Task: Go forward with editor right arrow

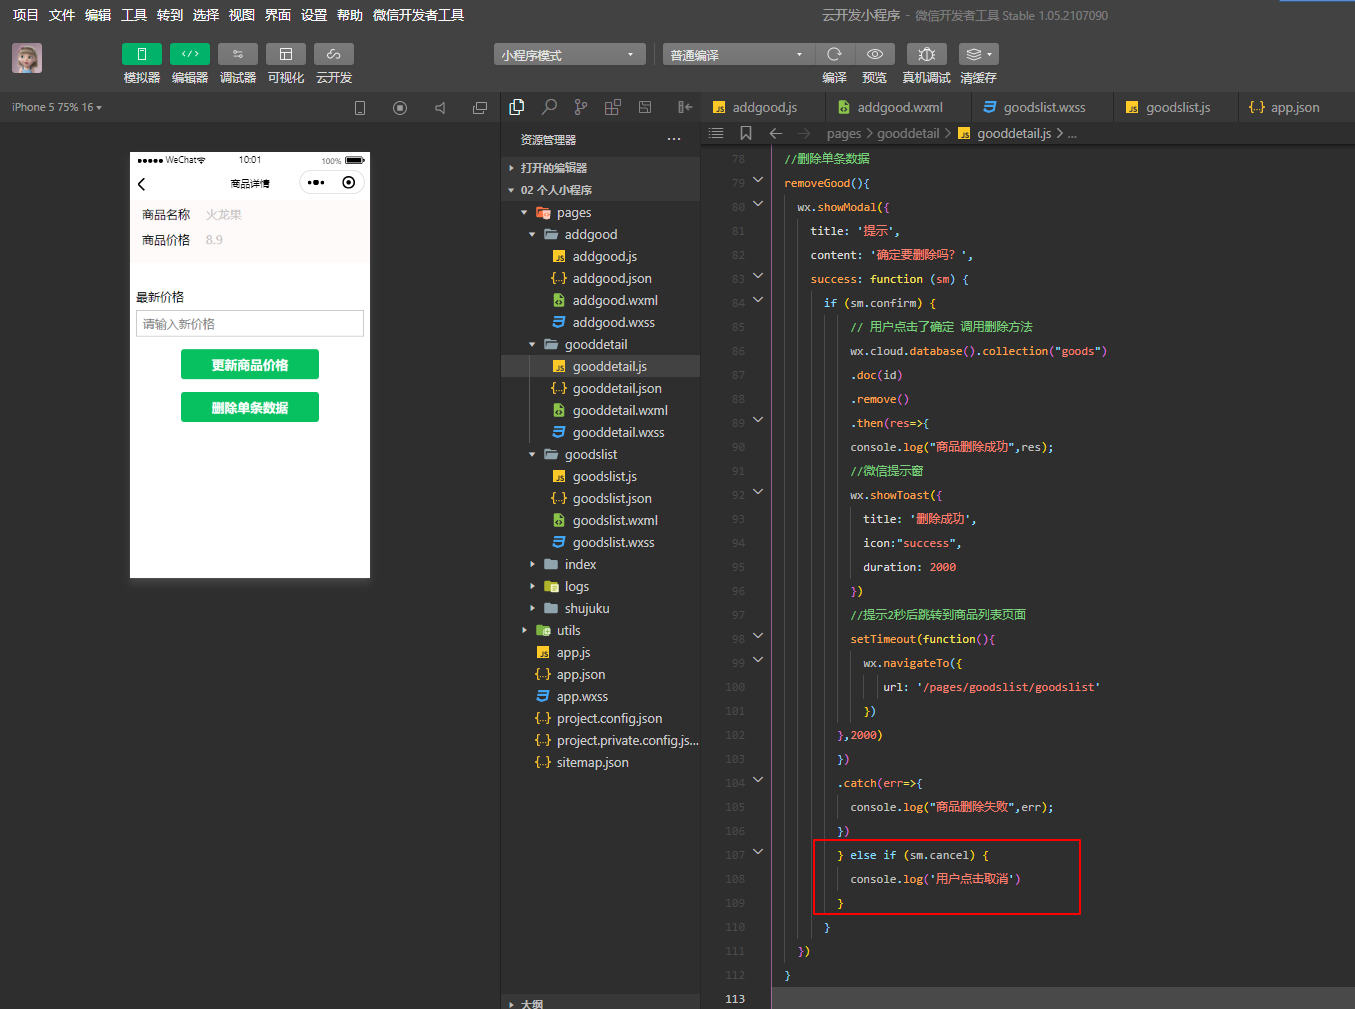Action: pos(804,133)
